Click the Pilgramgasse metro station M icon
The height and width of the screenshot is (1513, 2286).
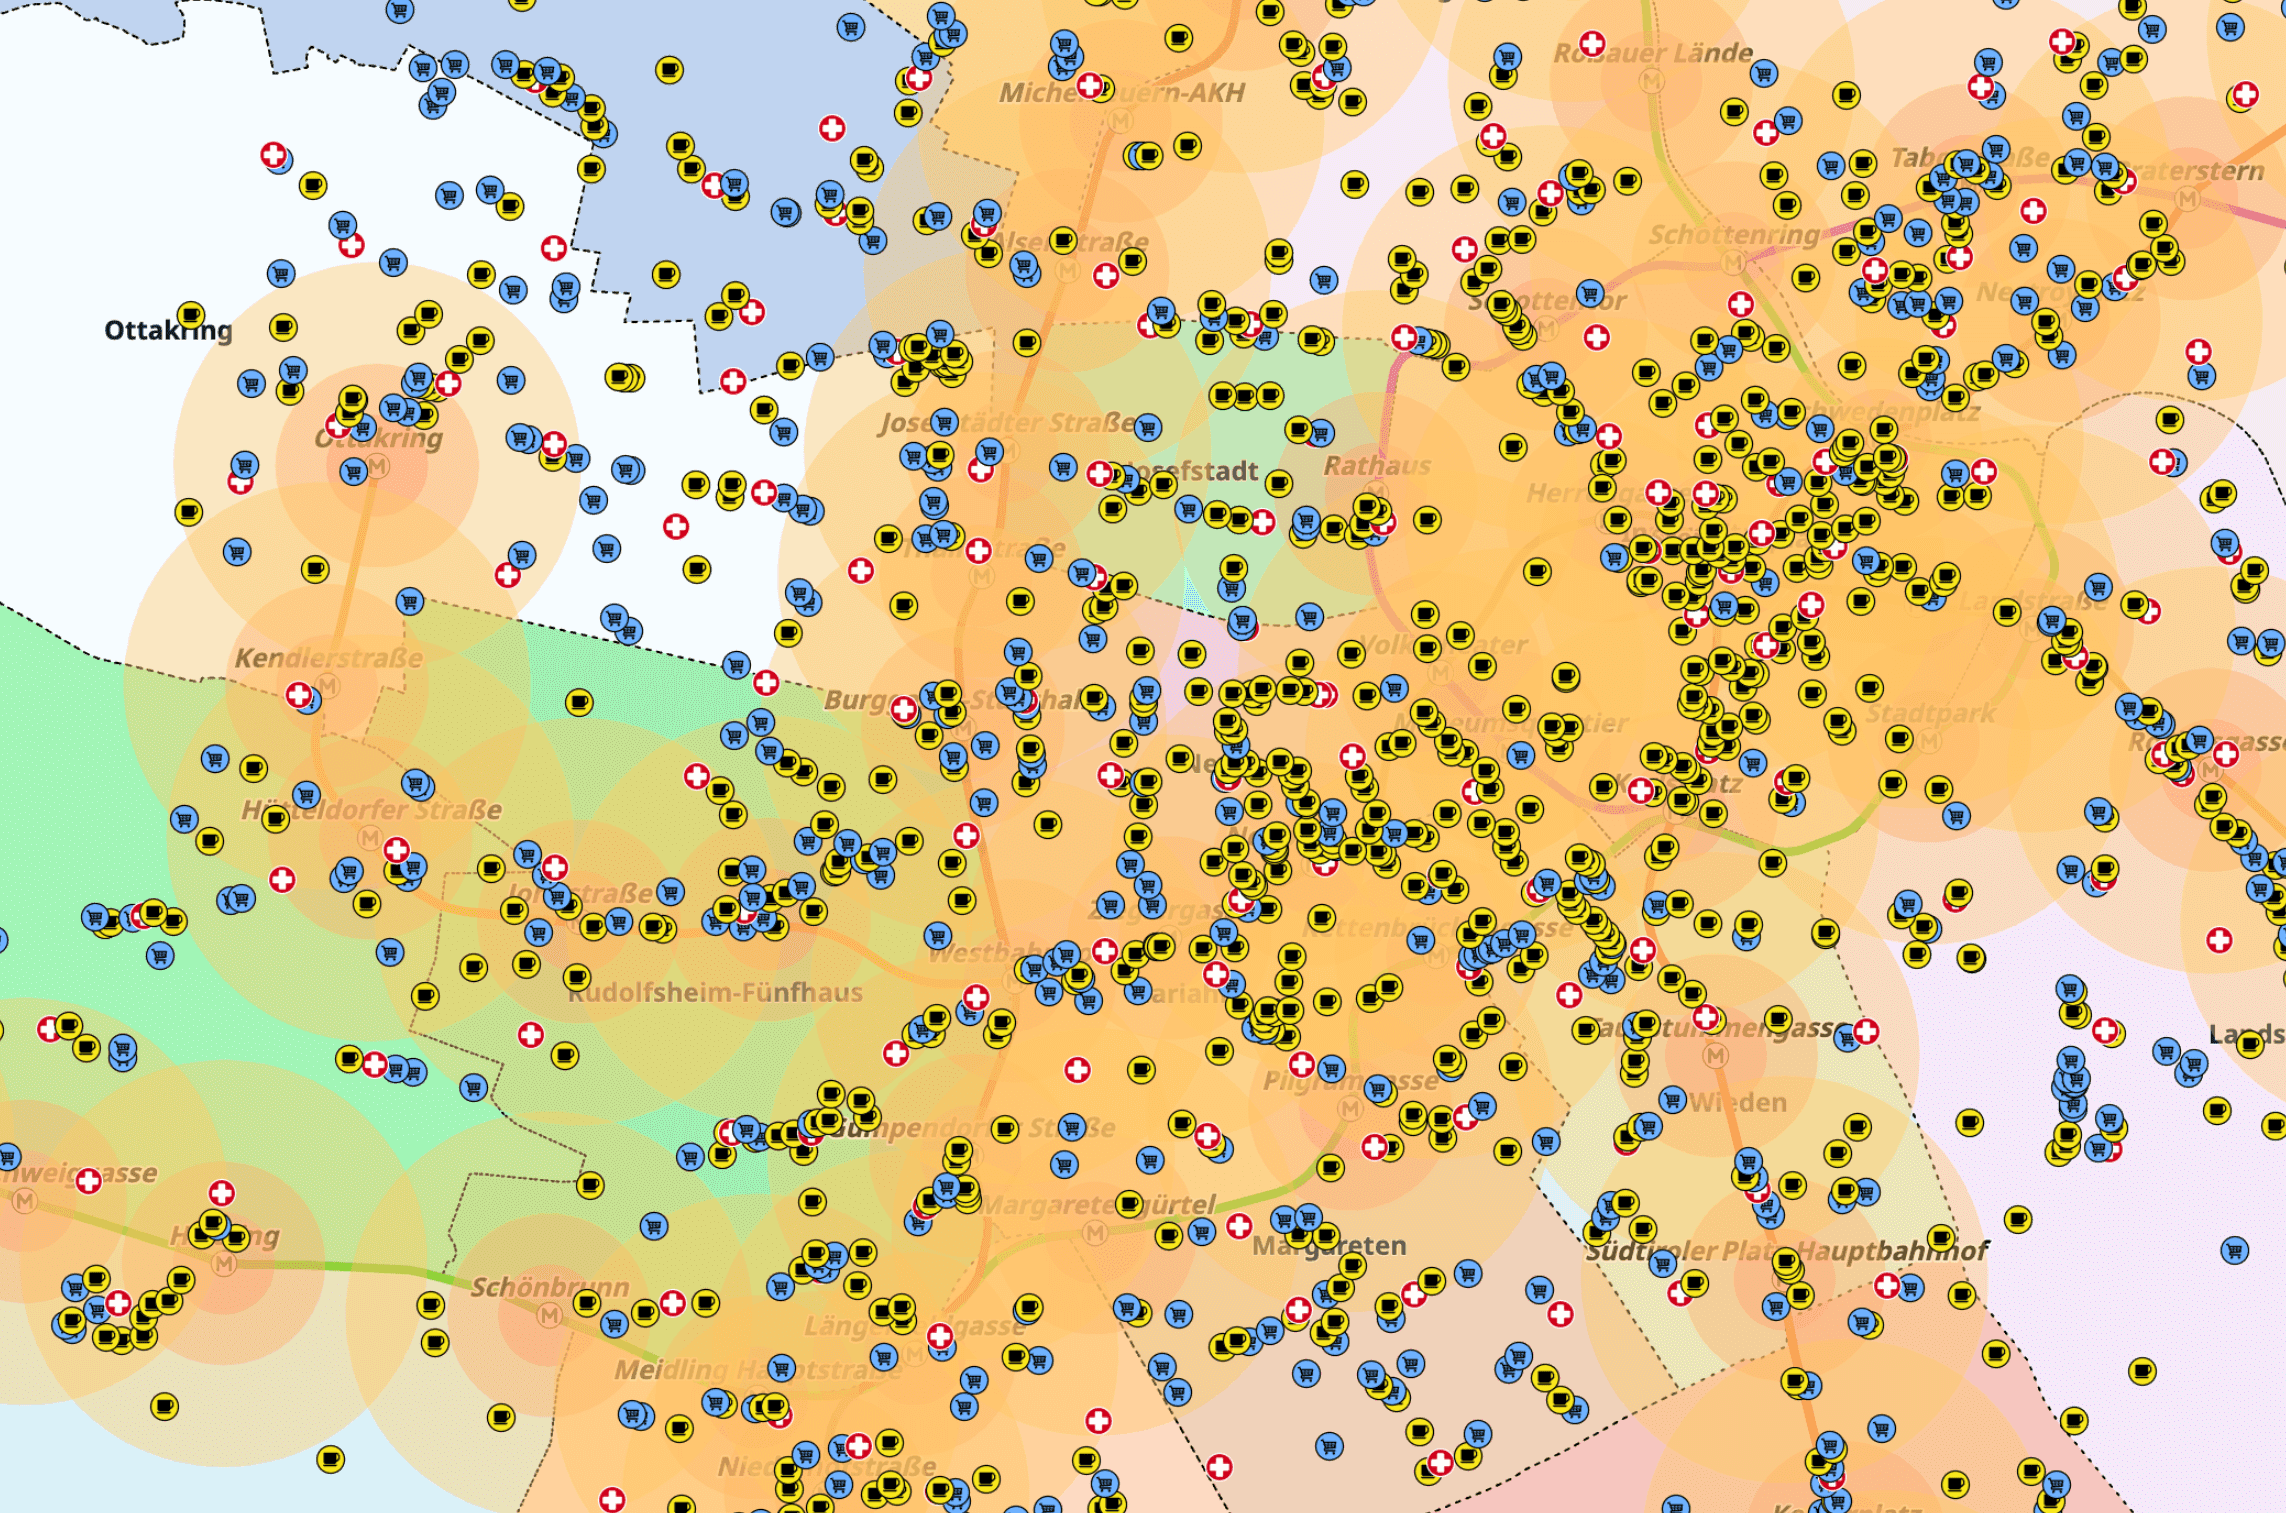1350,1108
